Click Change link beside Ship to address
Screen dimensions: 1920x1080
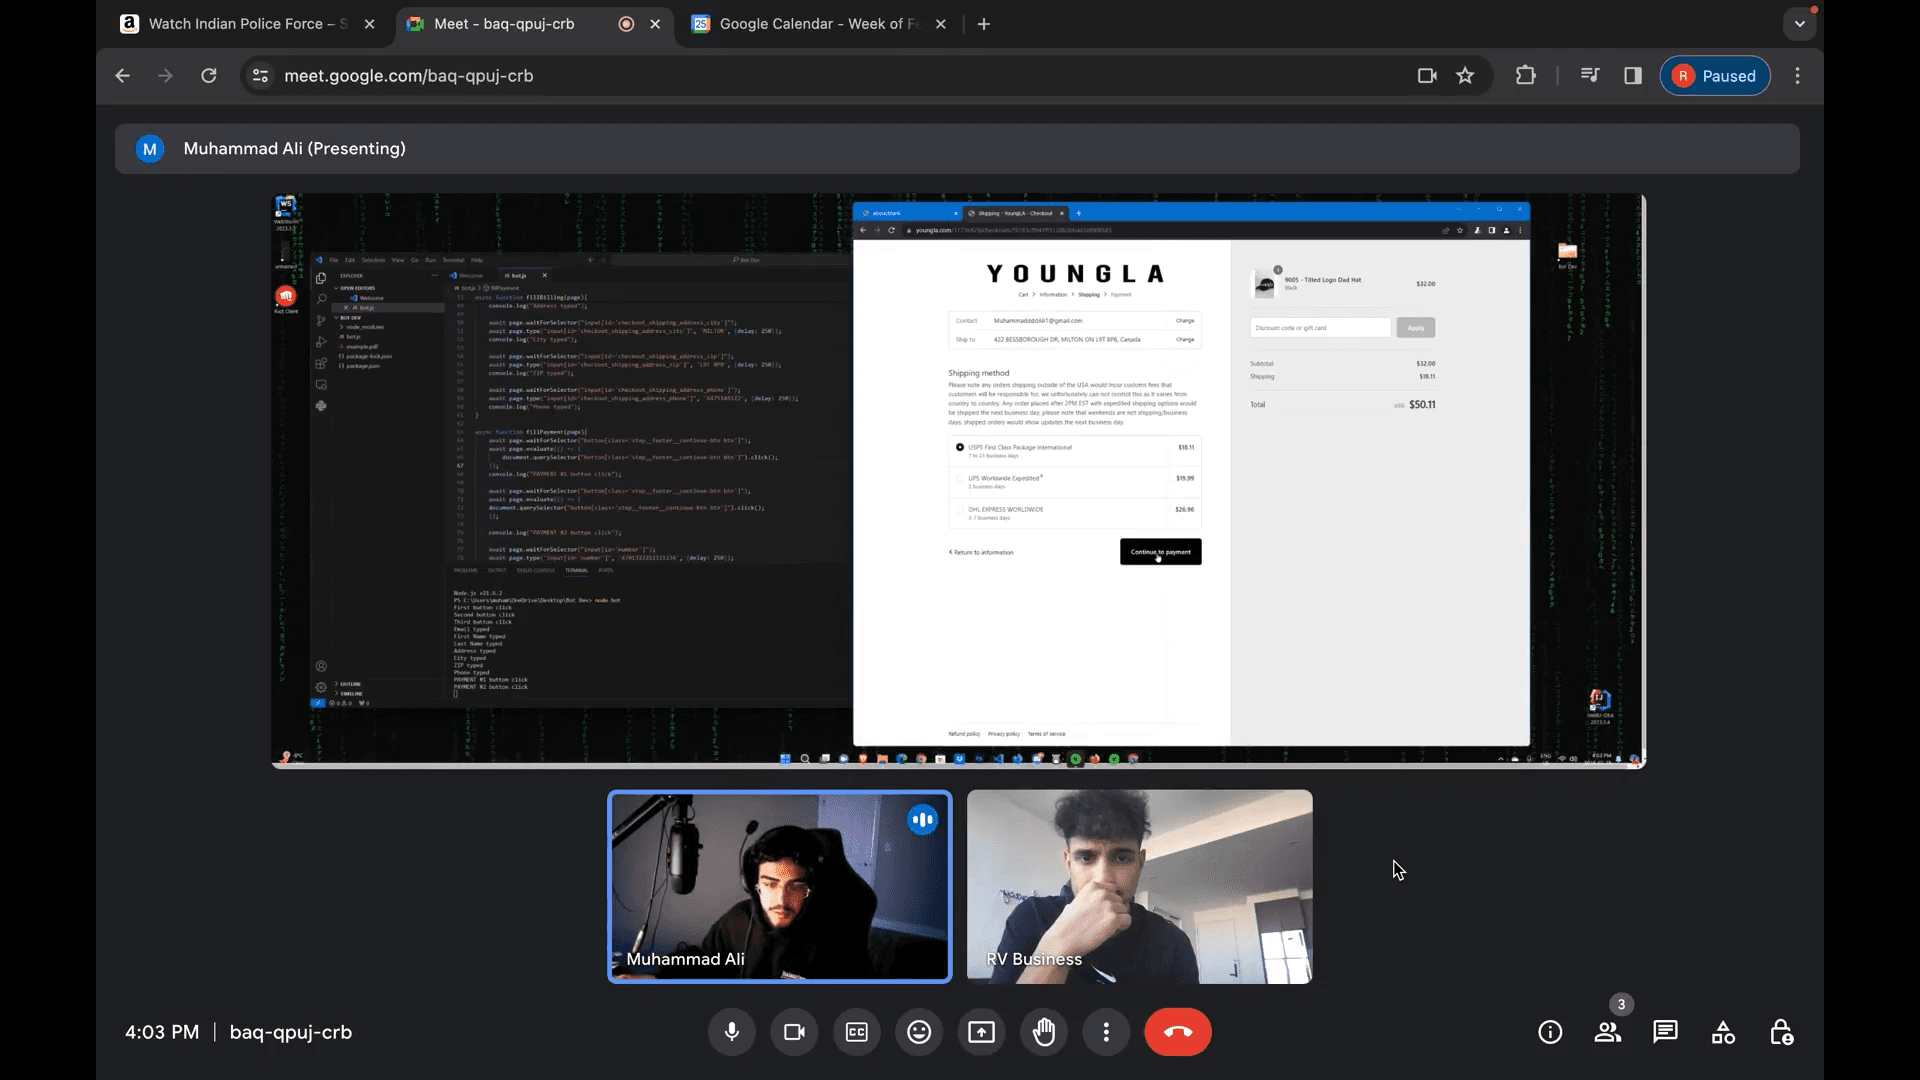point(1185,340)
